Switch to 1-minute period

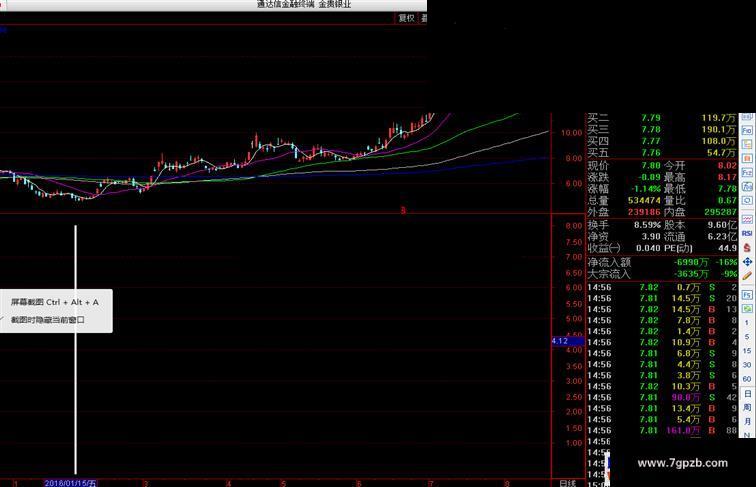point(747,323)
